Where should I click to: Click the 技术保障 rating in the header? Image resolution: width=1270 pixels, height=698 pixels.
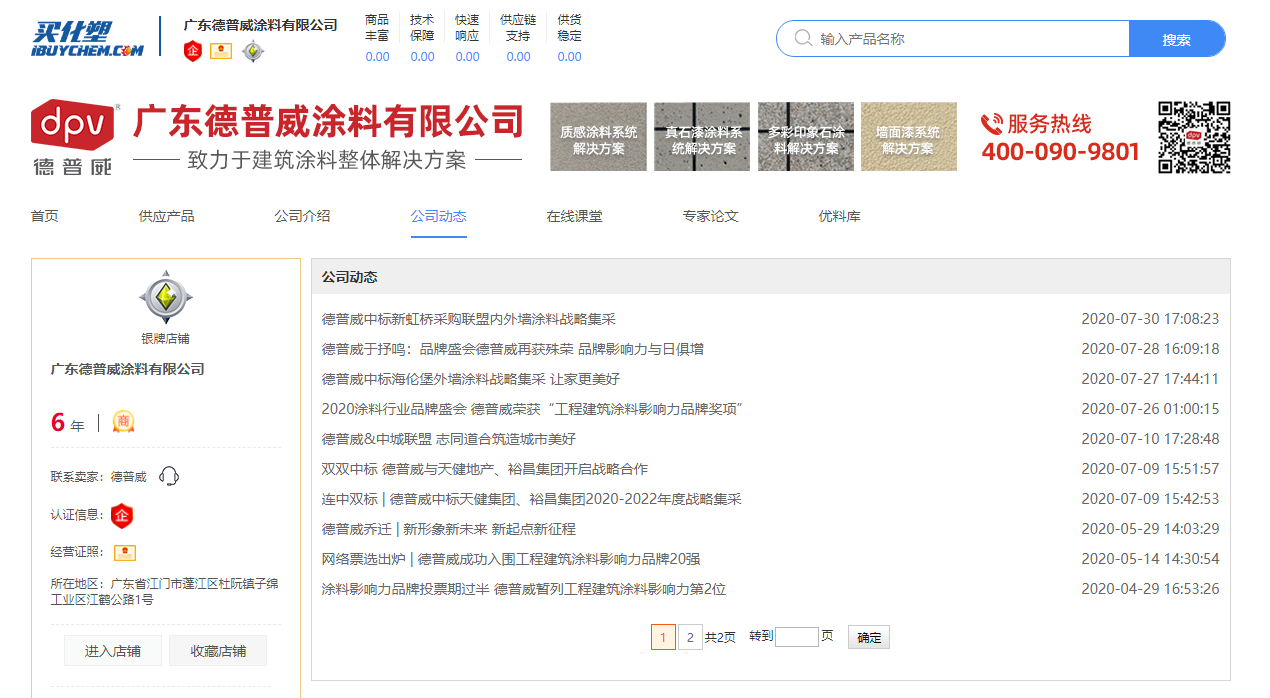coord(423,38)
